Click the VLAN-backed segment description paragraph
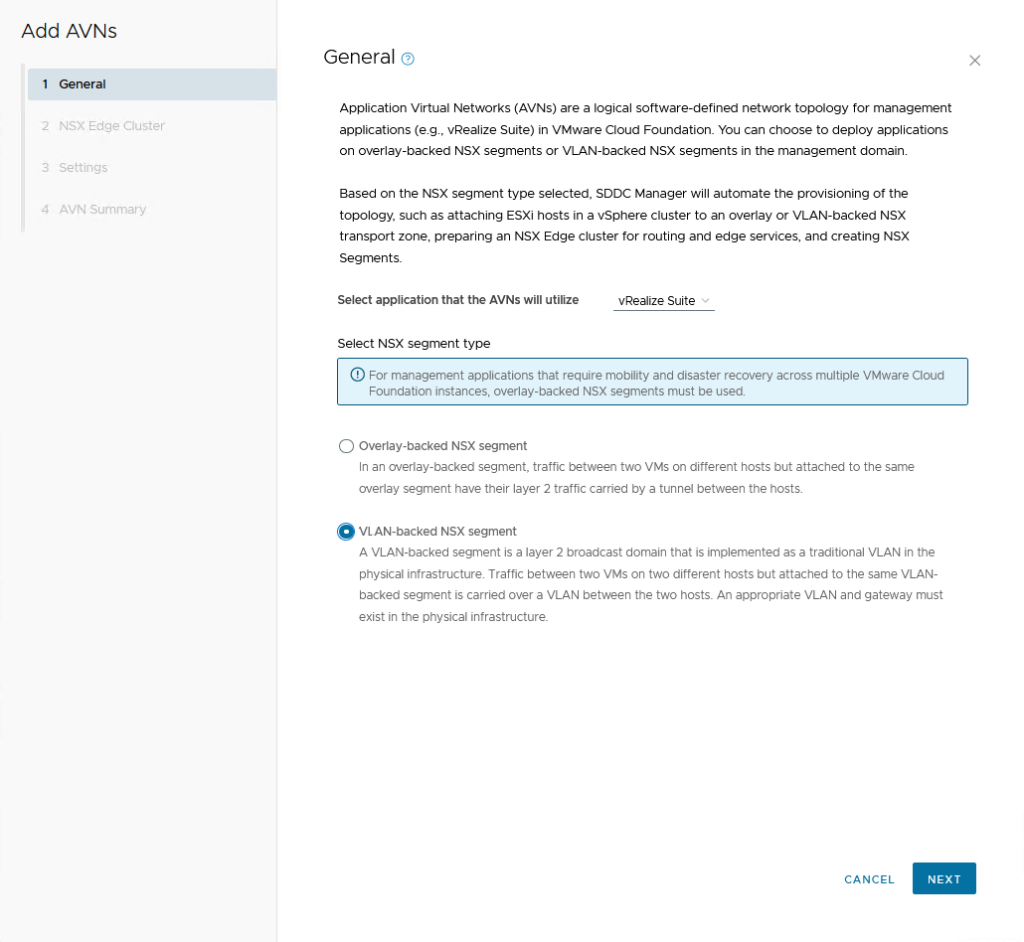This screenshot has width=1024, height=942. (650, 584)
